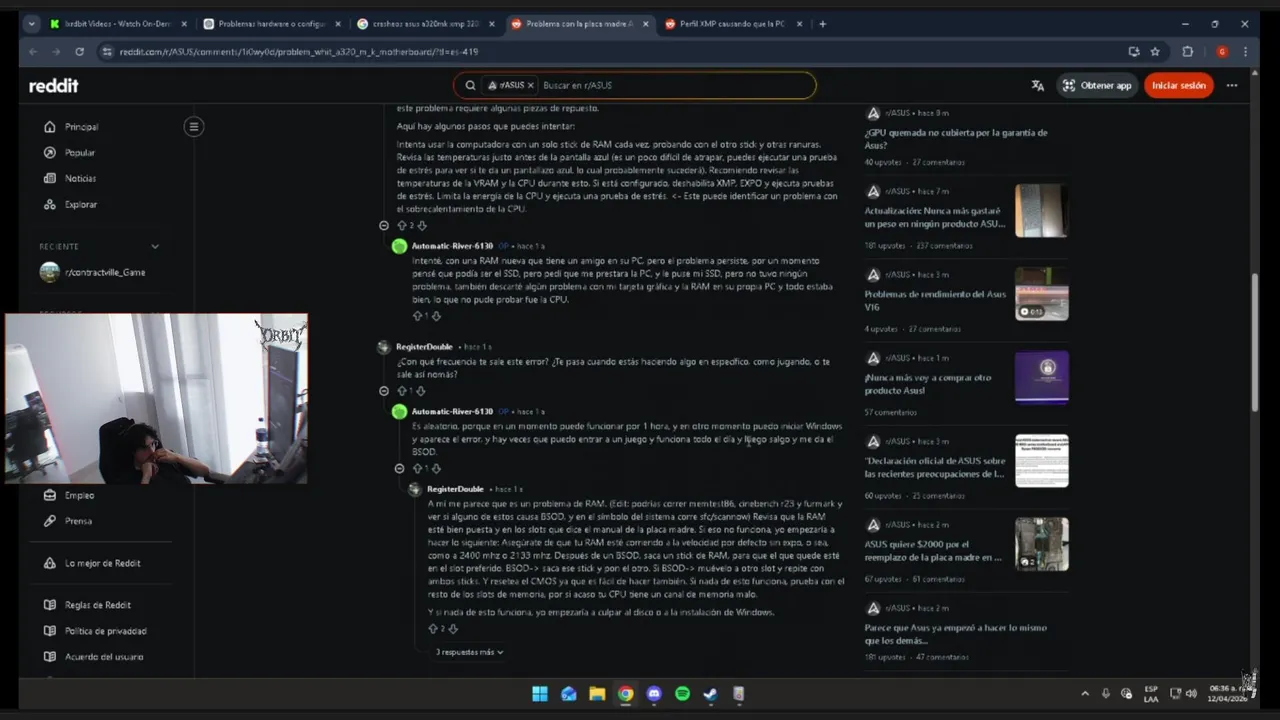The height and width of the screenshot is (720, 1280).
Task: Open Reglas de Reddit
Action: (x=97, y=605)
